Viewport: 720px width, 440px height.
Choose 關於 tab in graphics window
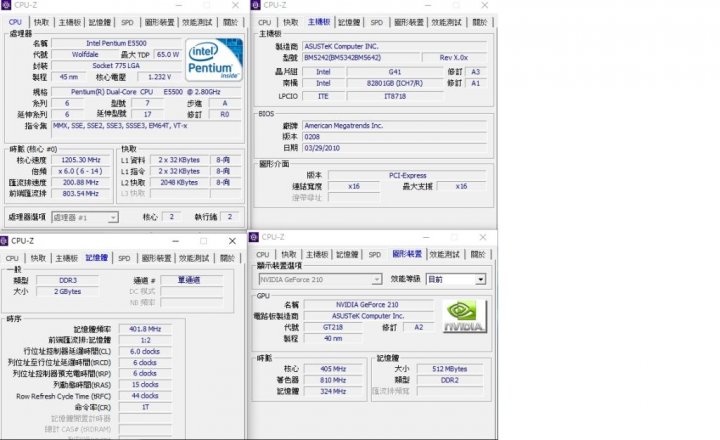pos(478,254)
